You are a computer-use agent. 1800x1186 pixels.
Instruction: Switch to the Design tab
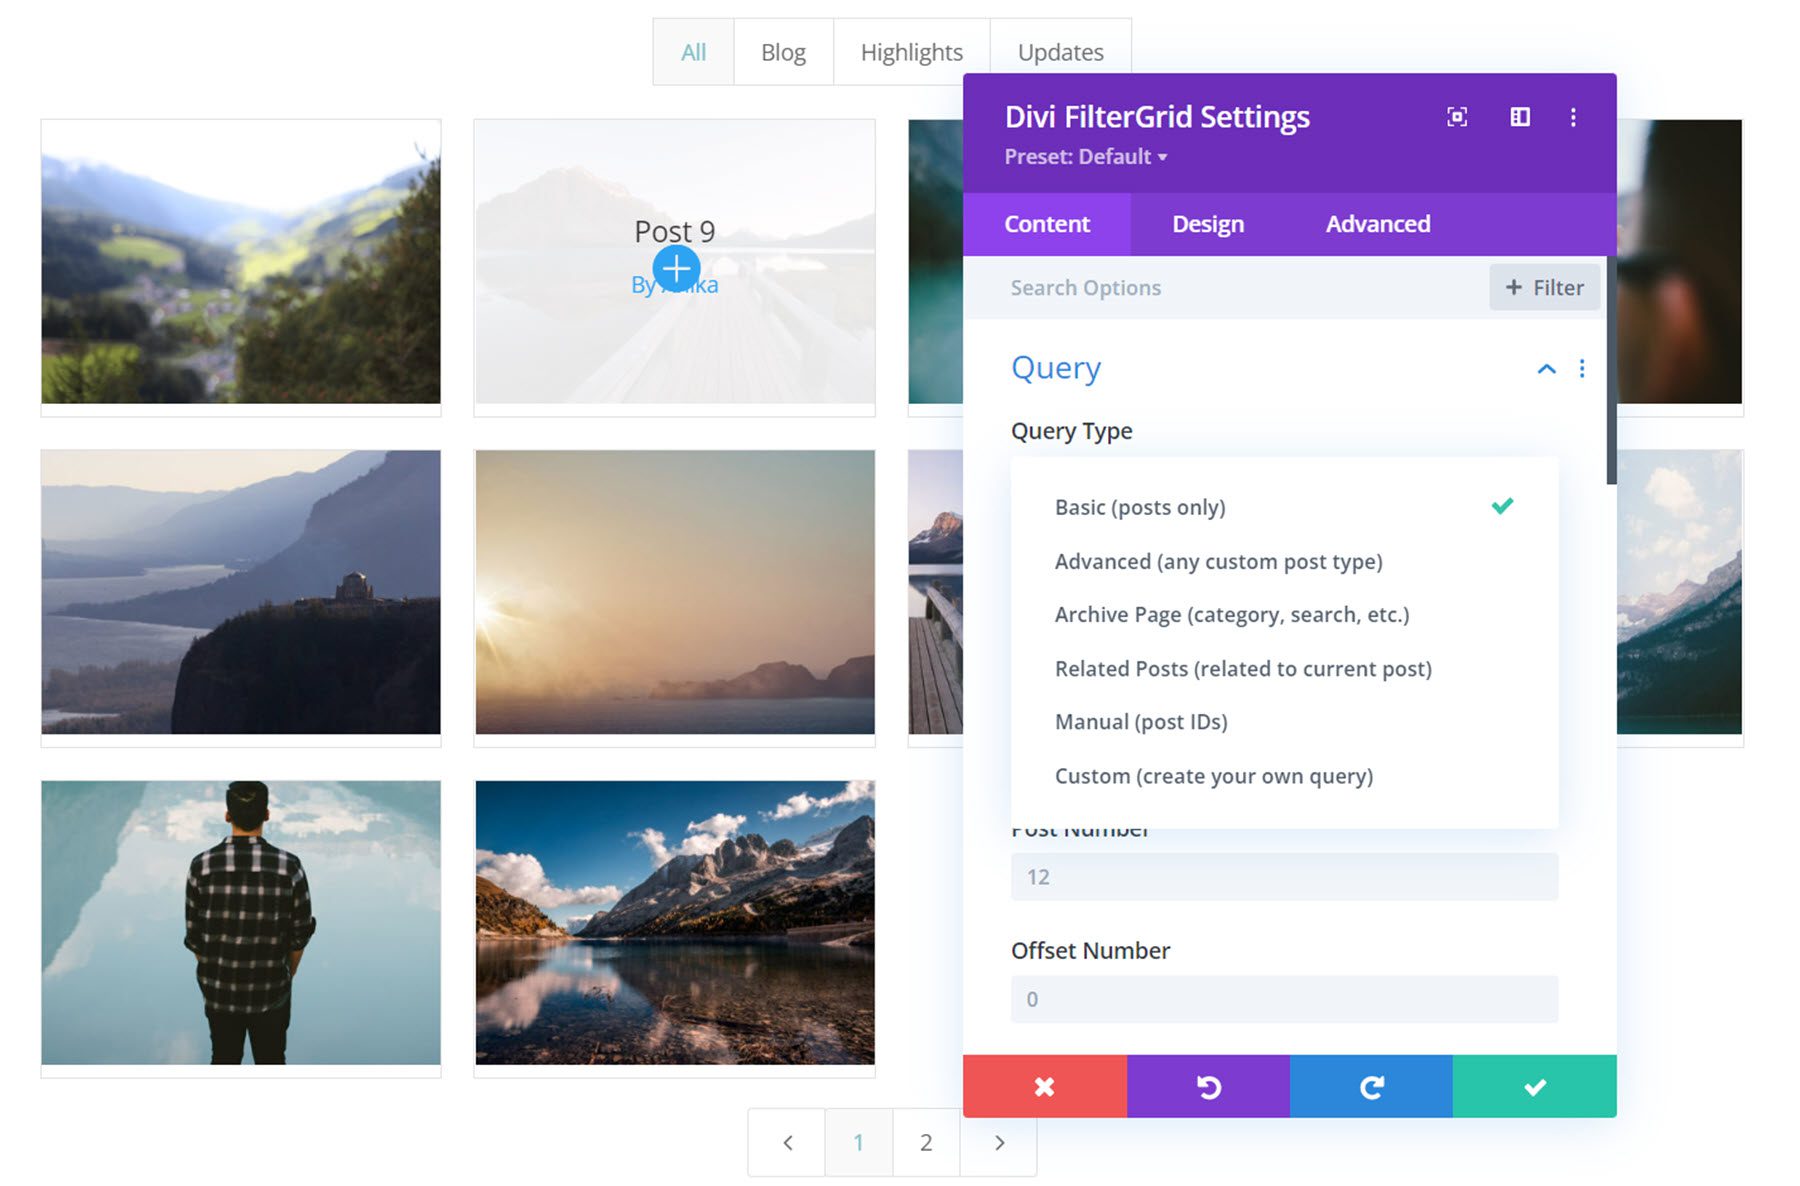tap(1207, 223)
